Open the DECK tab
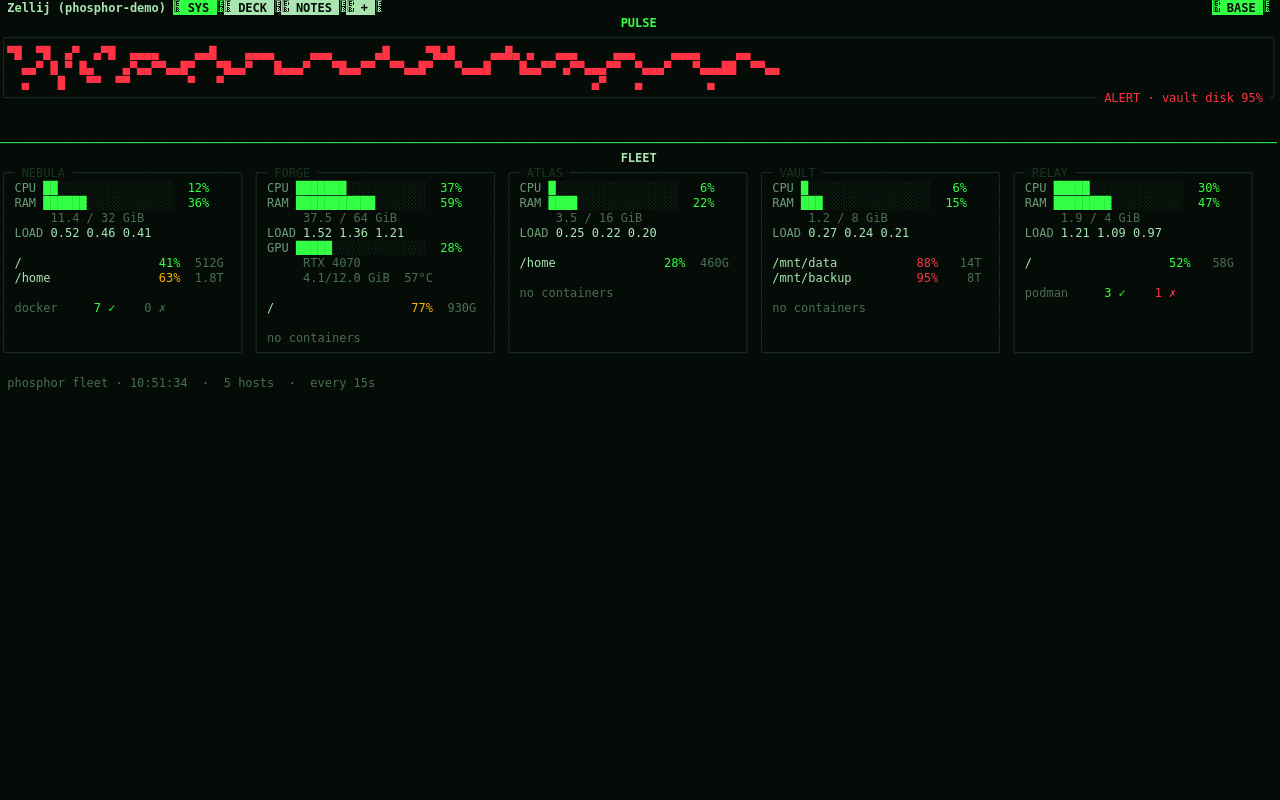Image resolution: width=1280 pixels, height=800 pixels. tap(252, 8)
